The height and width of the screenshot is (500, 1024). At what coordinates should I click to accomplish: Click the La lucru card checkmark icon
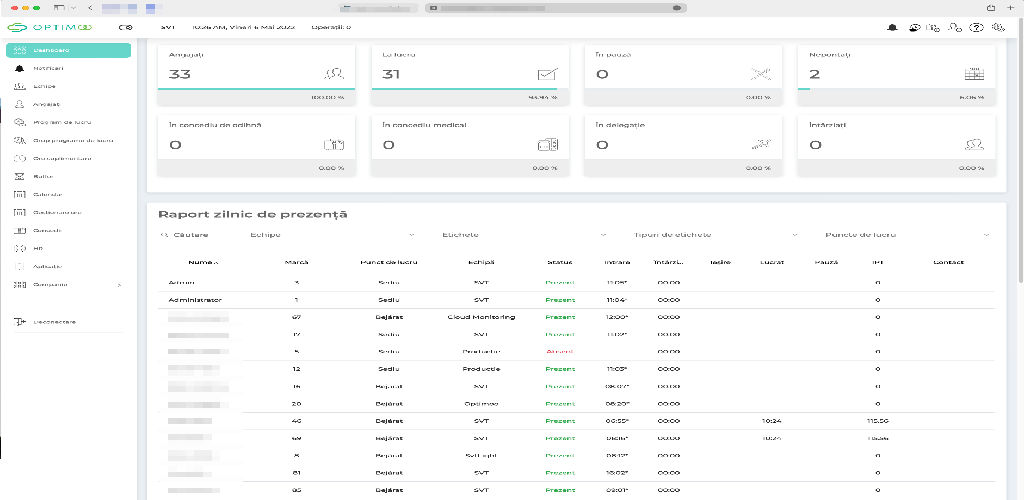547,74
